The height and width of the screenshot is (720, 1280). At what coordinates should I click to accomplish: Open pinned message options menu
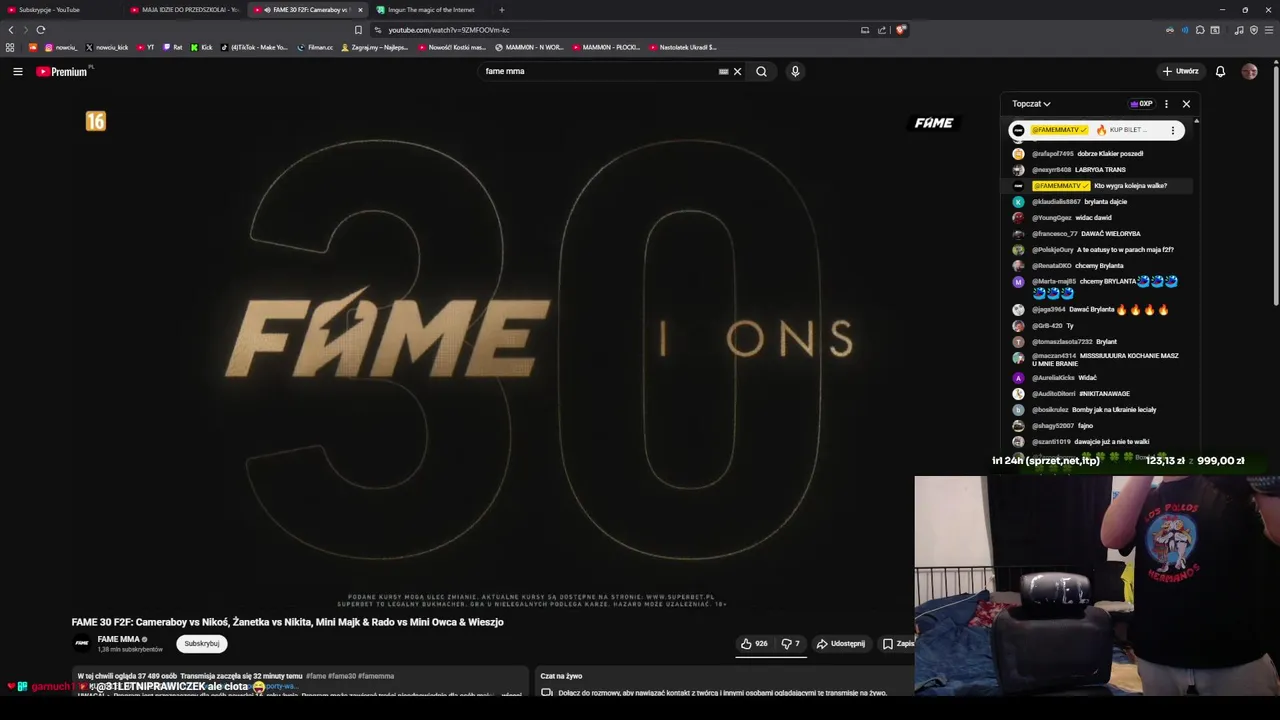pos(1173,130)
